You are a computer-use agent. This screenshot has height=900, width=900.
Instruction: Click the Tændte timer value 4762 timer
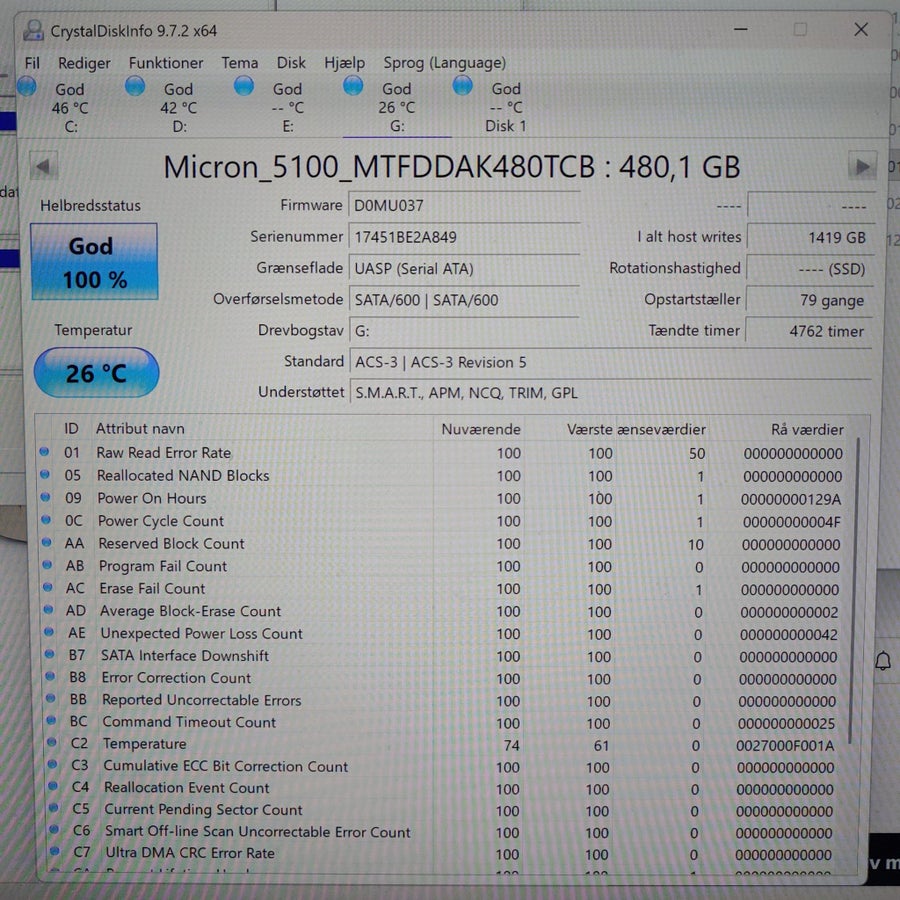point(809,331)
